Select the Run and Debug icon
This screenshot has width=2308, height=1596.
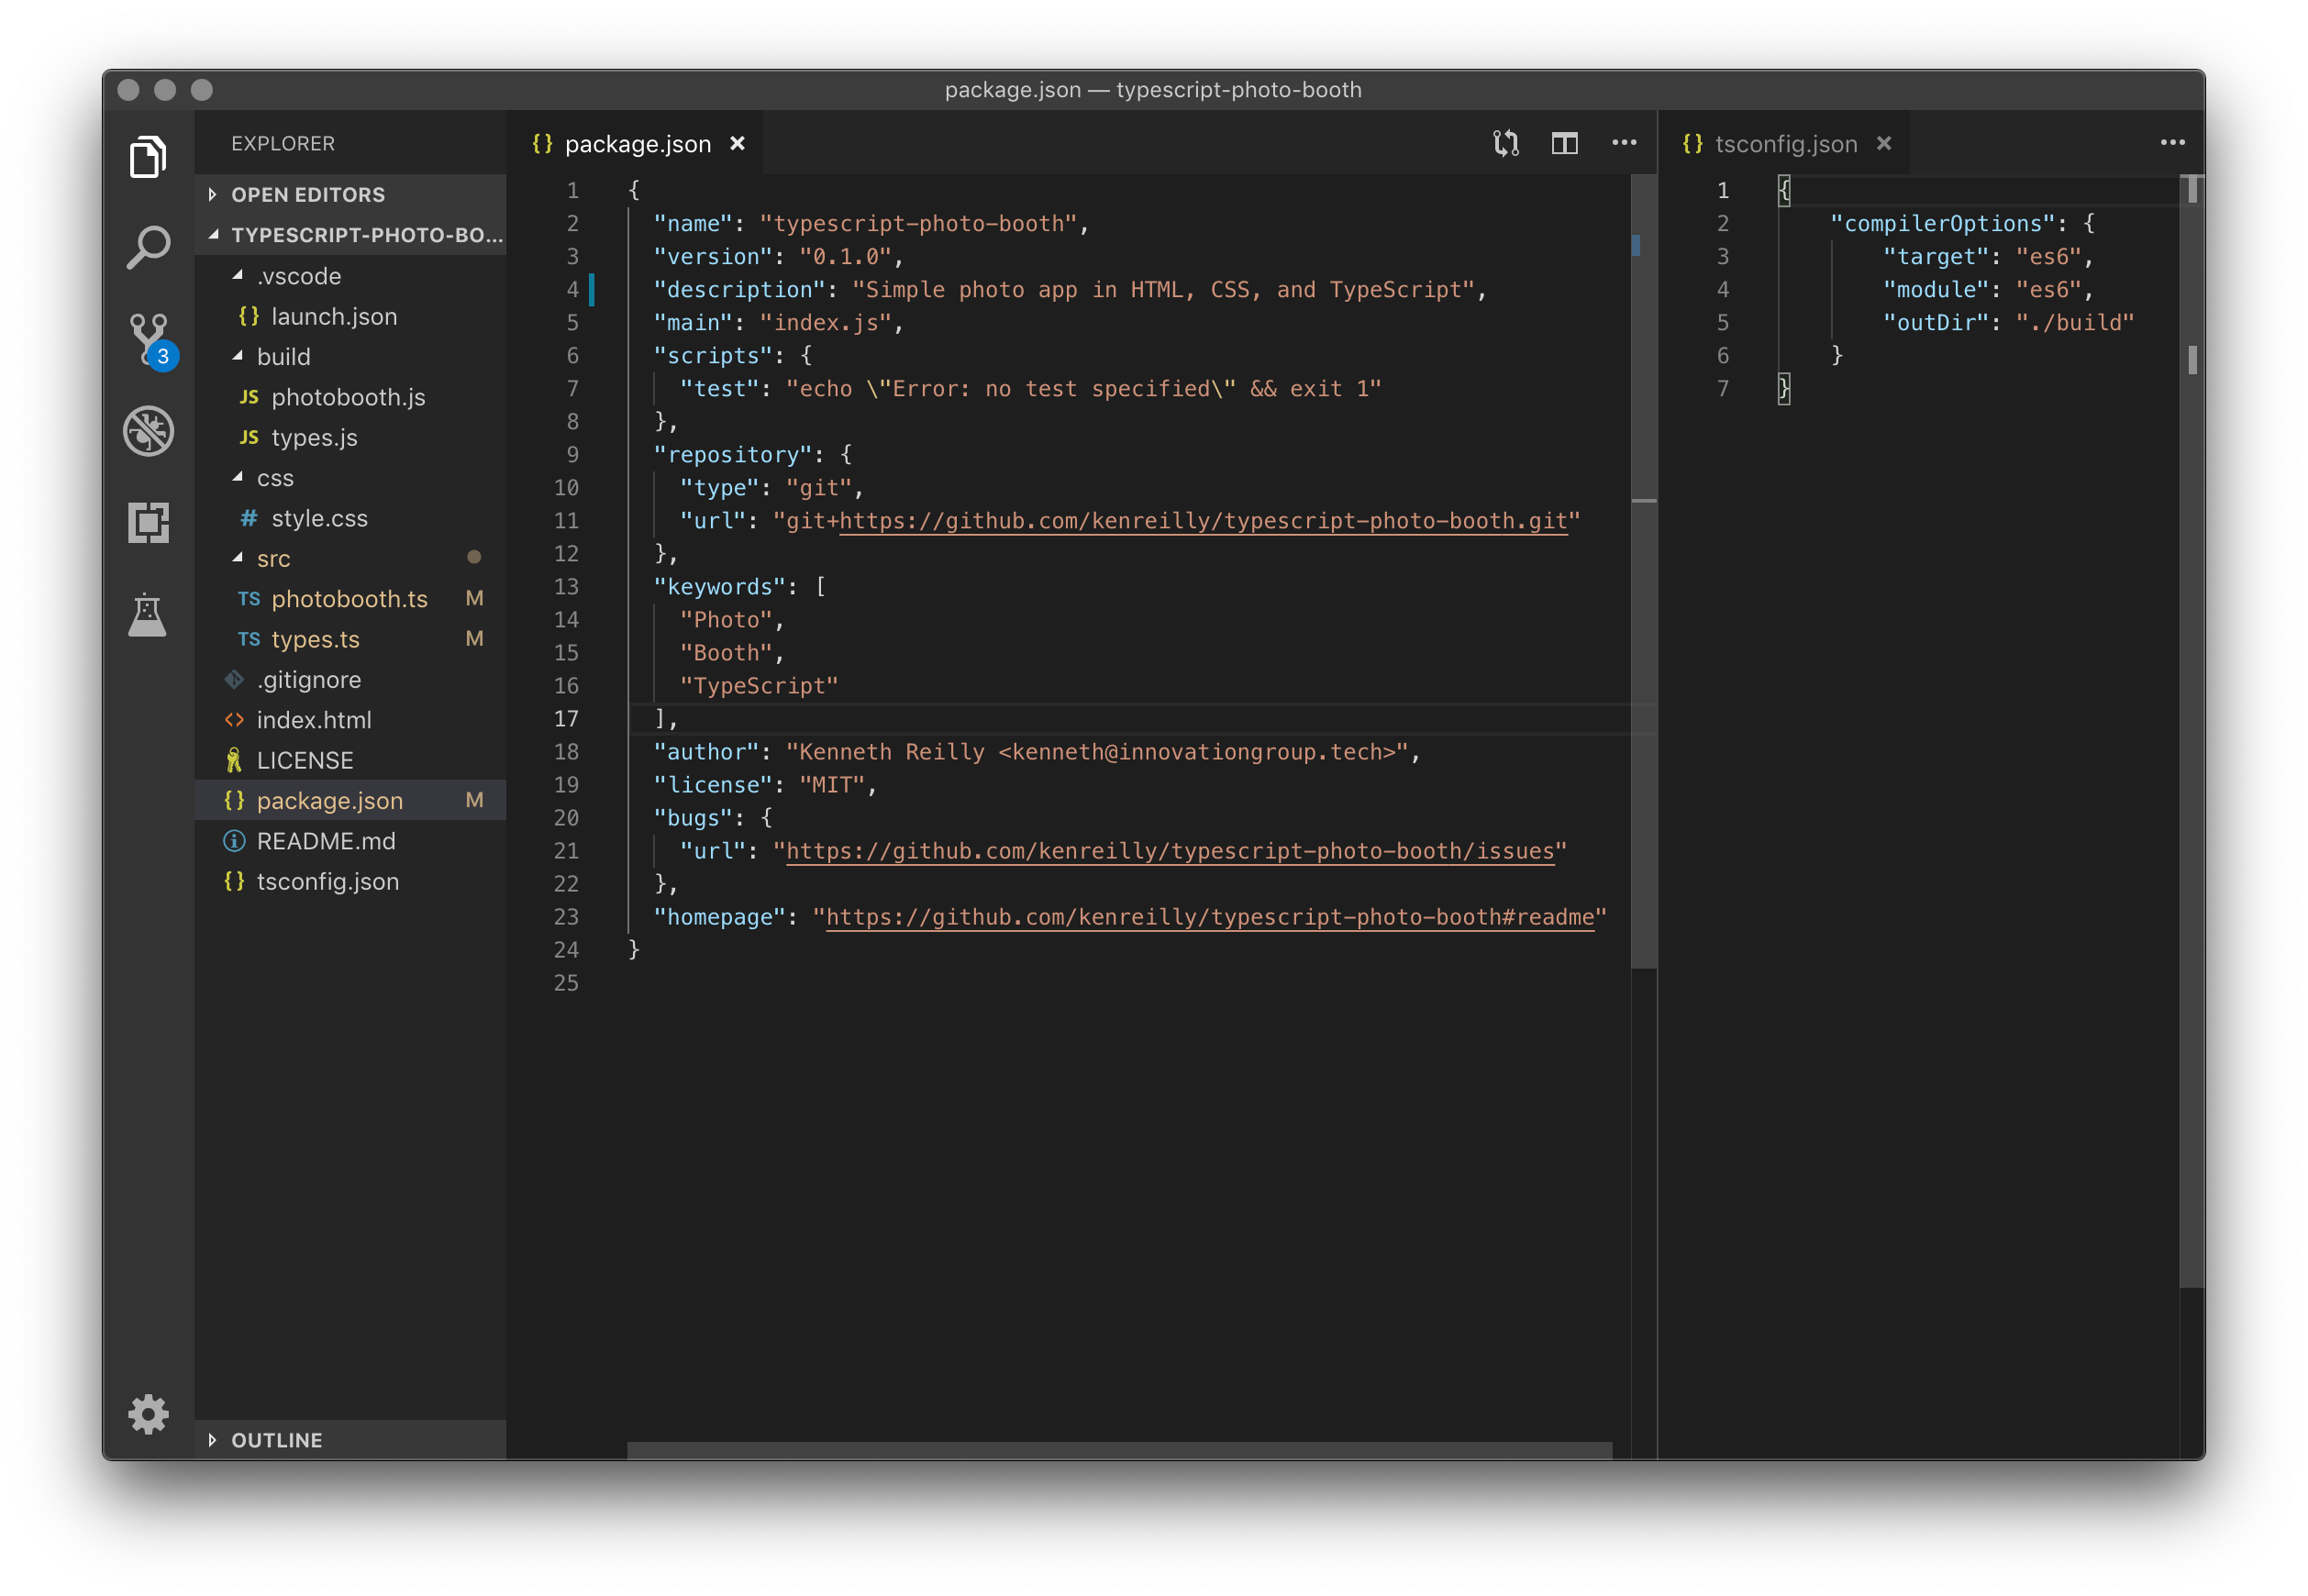click(148, 431)
